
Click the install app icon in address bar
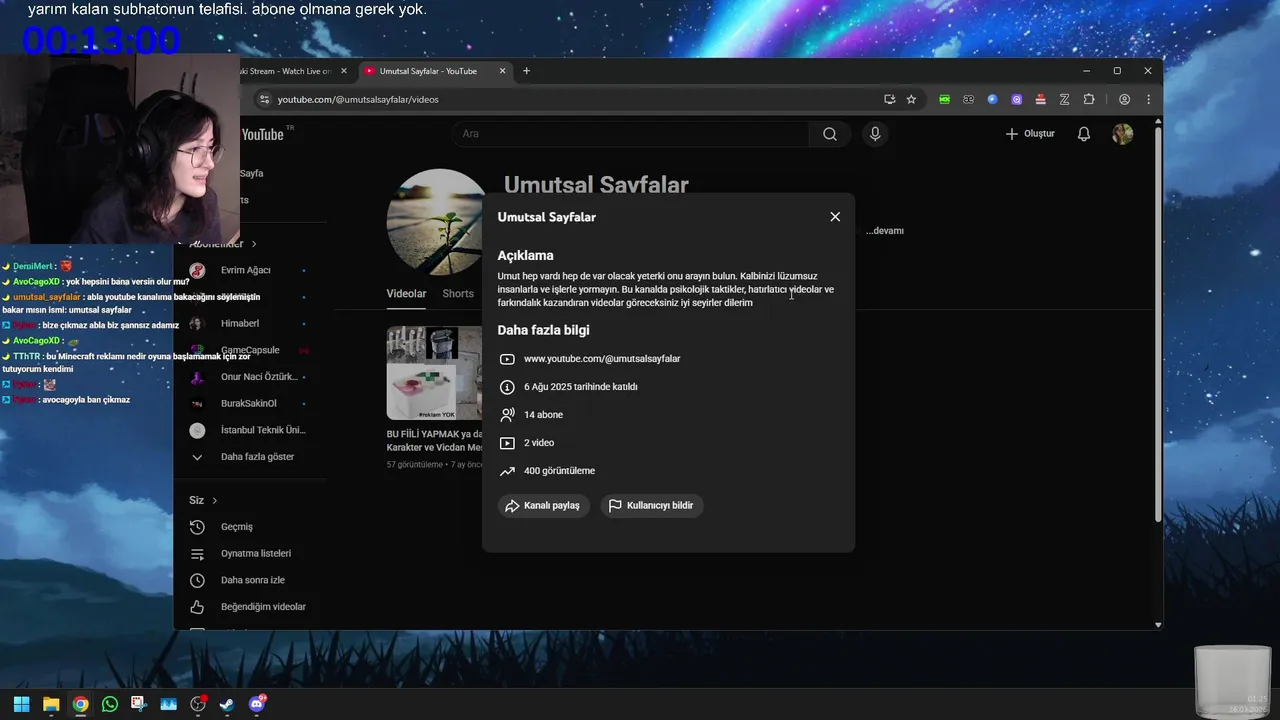(889, 100)
